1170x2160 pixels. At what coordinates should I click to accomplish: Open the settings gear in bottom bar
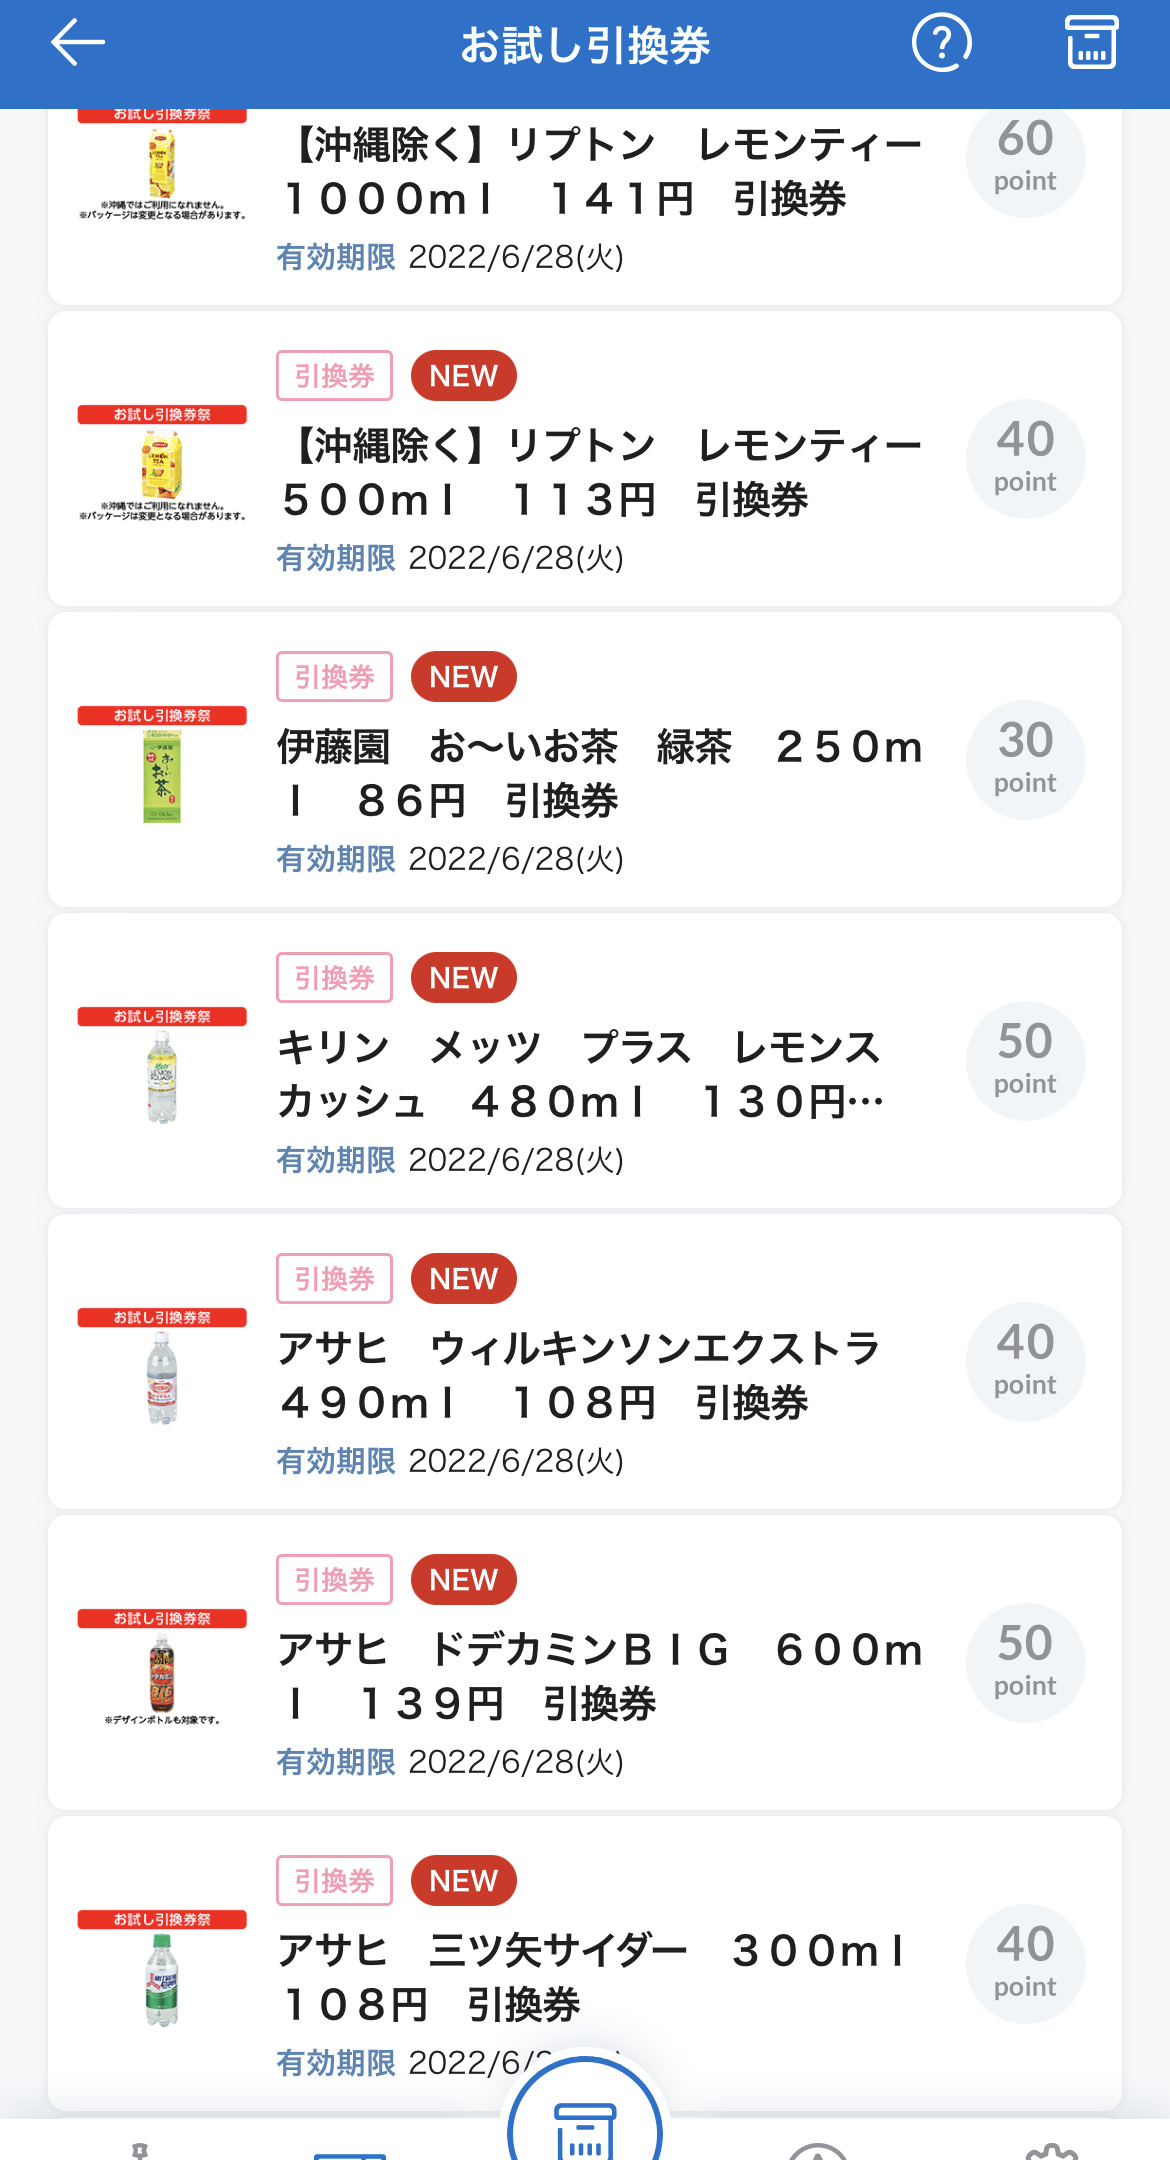click(1051, 2150)
